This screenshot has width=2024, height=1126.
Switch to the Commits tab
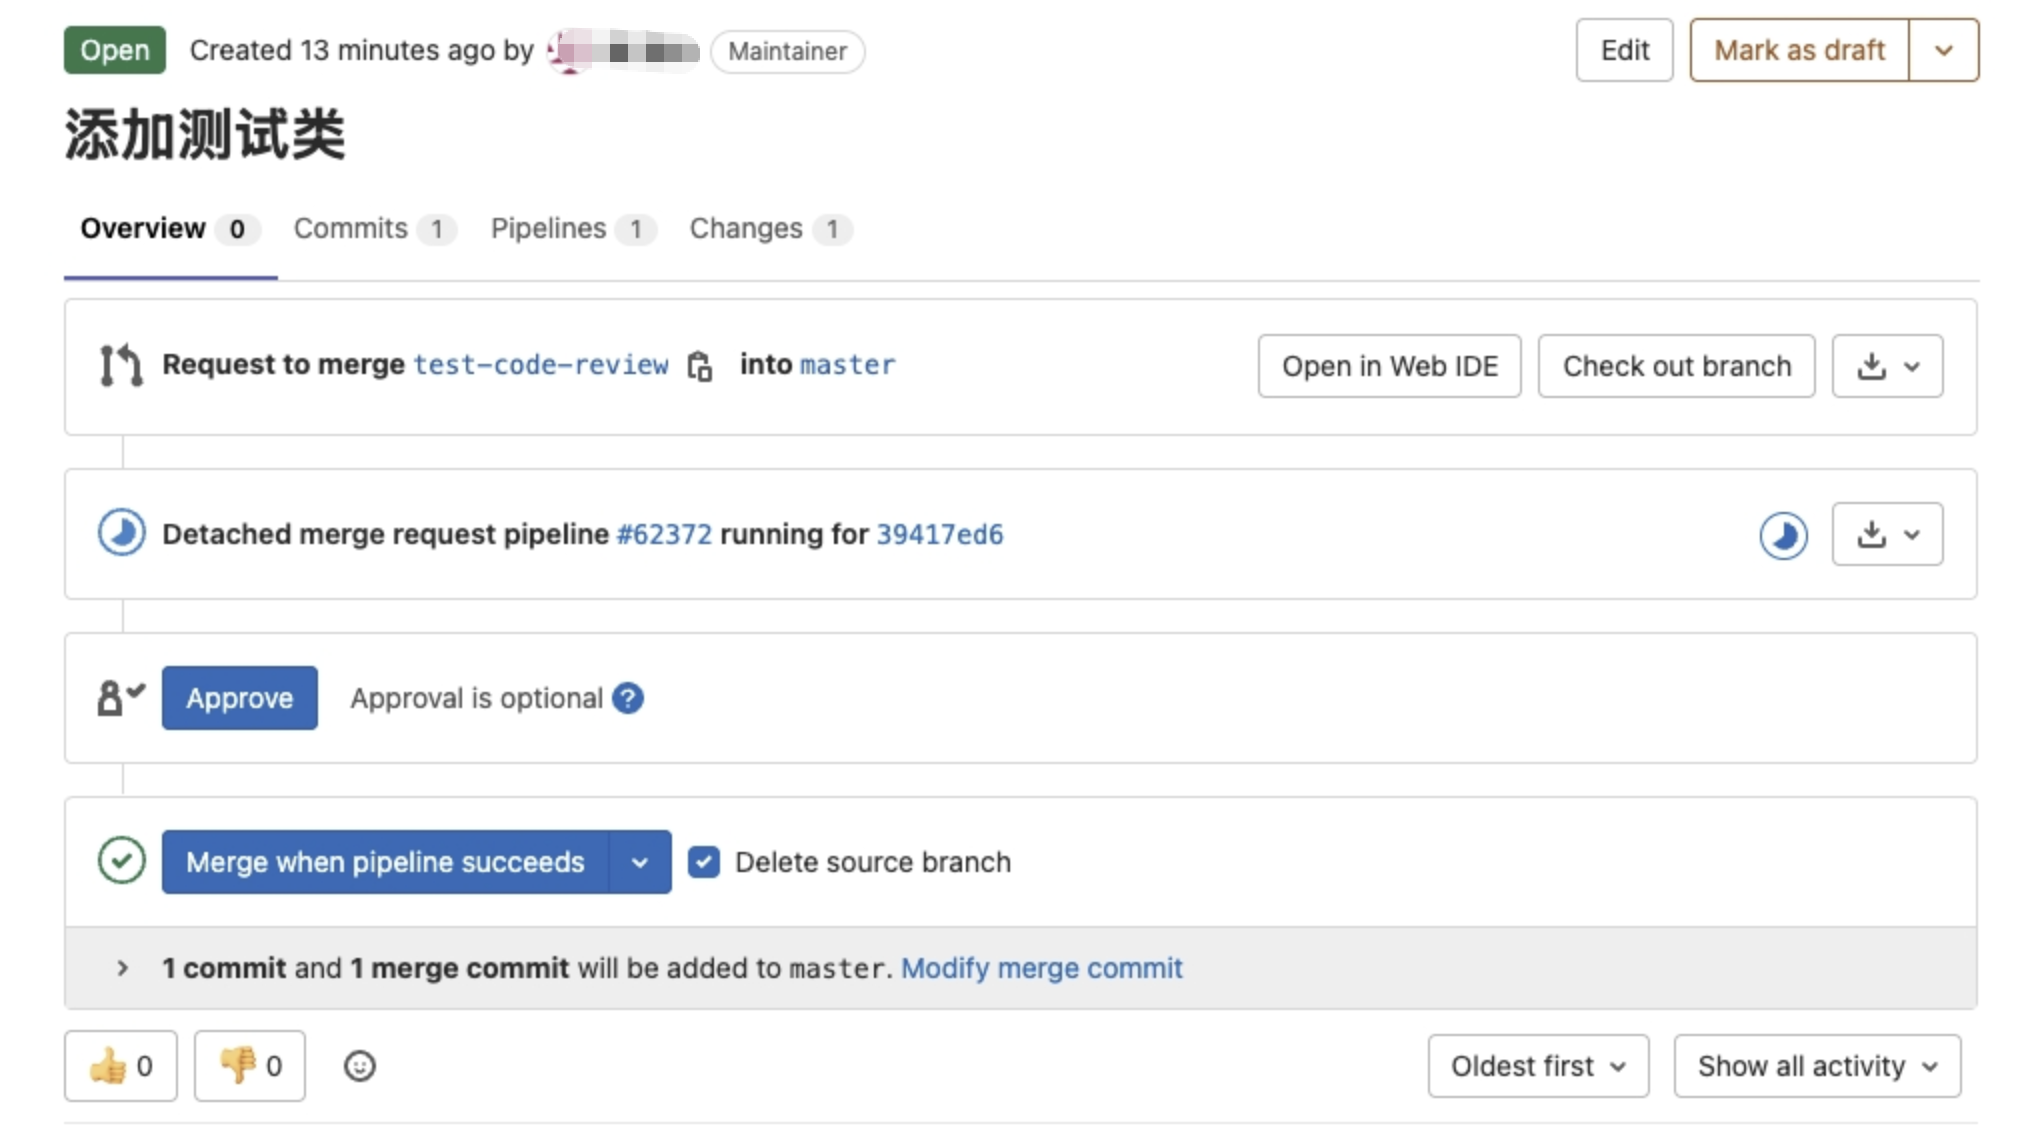point(351,229)
